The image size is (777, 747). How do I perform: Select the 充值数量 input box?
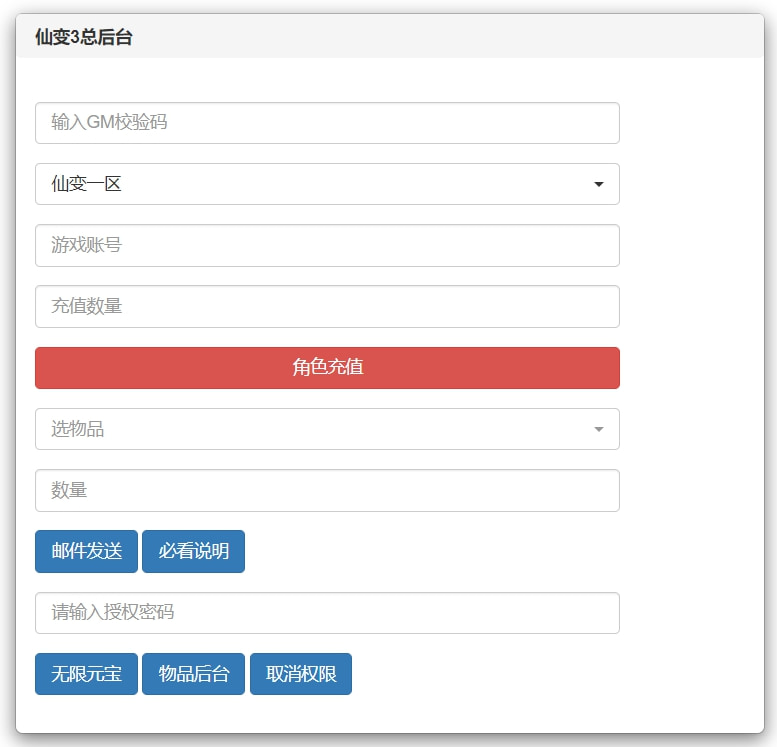(x=327, y=306)
